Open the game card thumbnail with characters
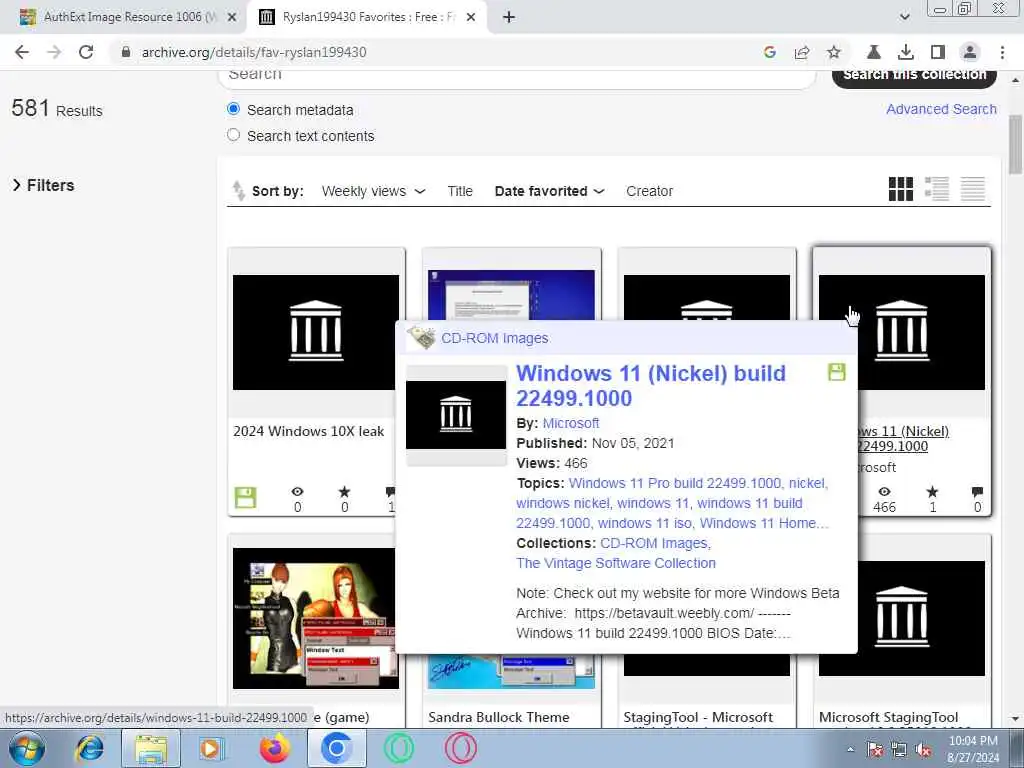1024x768 pixels. tap(316, 618)
